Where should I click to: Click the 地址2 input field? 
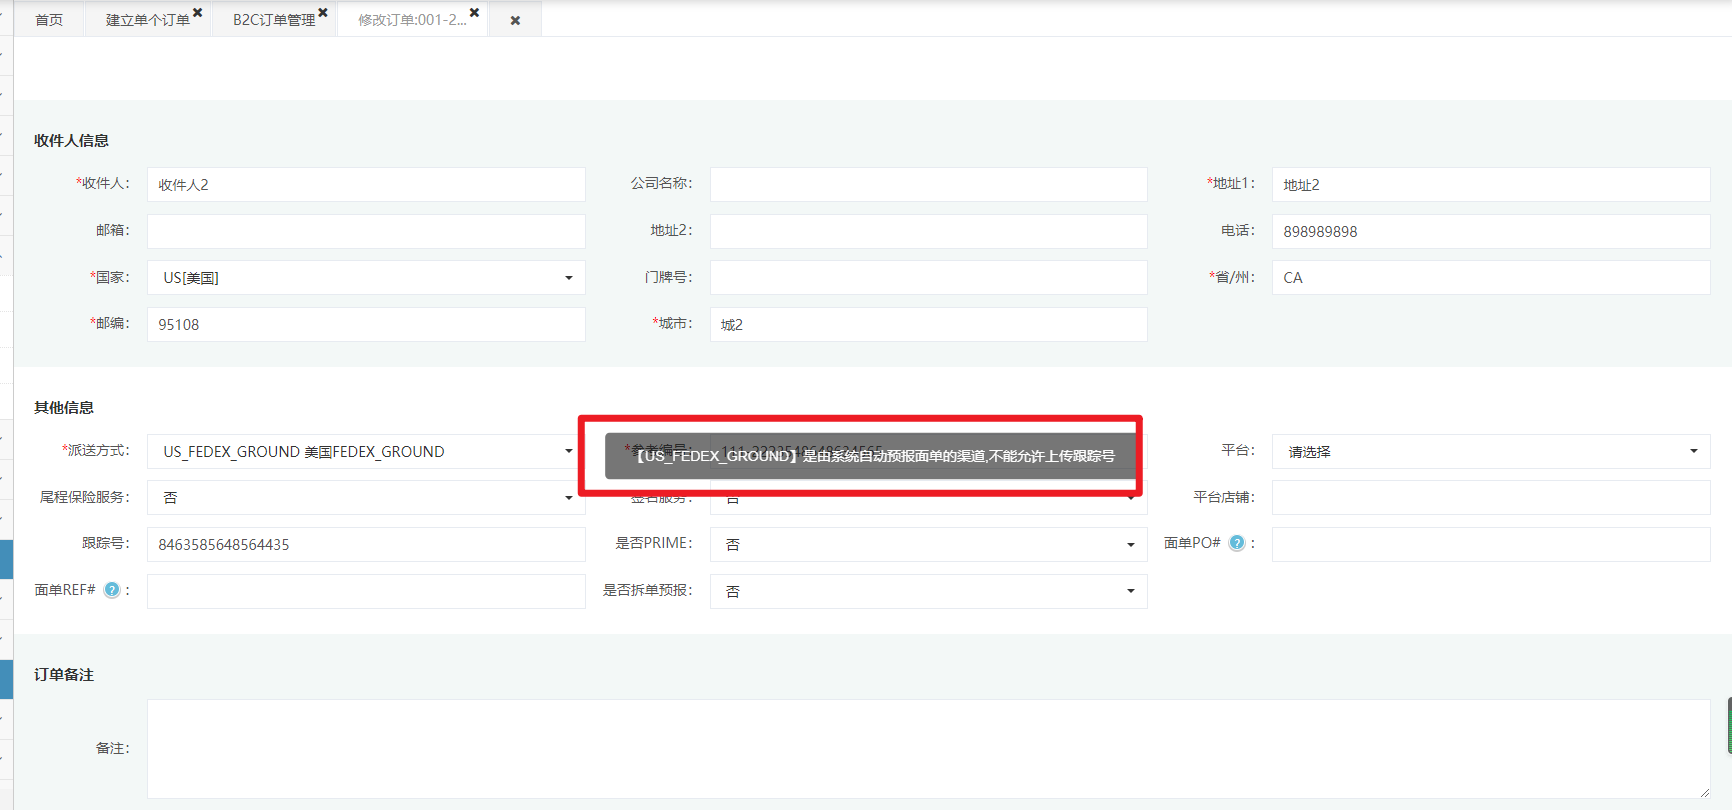click(x=928, y=231)
